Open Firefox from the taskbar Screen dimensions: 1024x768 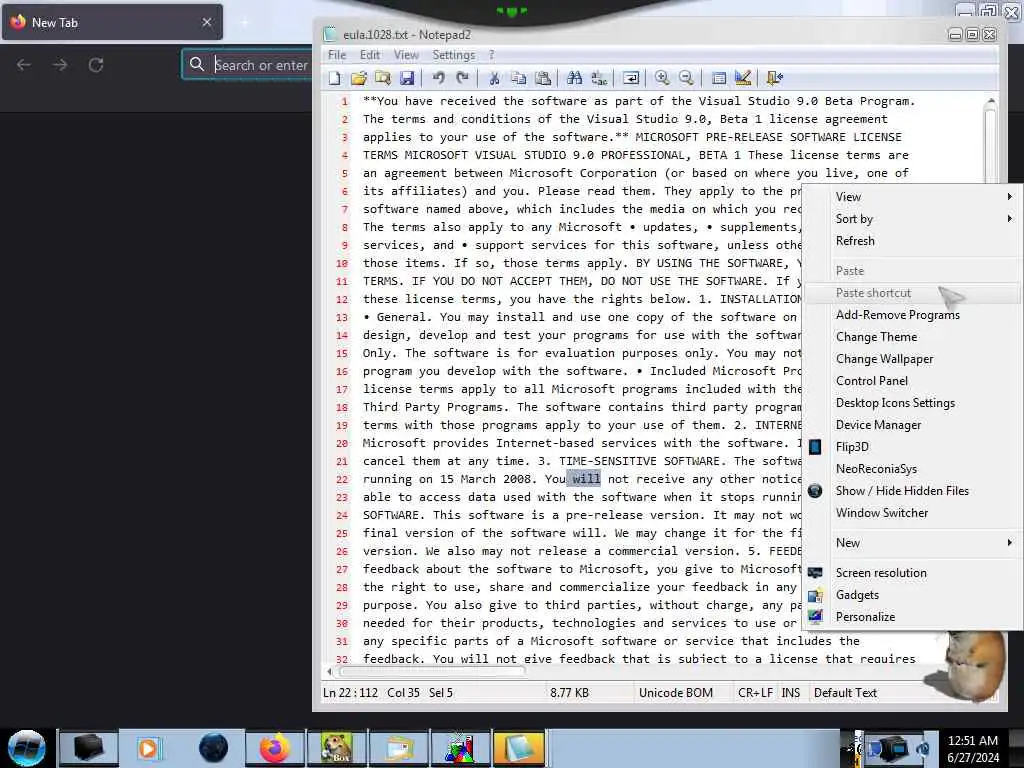(275, 748)
